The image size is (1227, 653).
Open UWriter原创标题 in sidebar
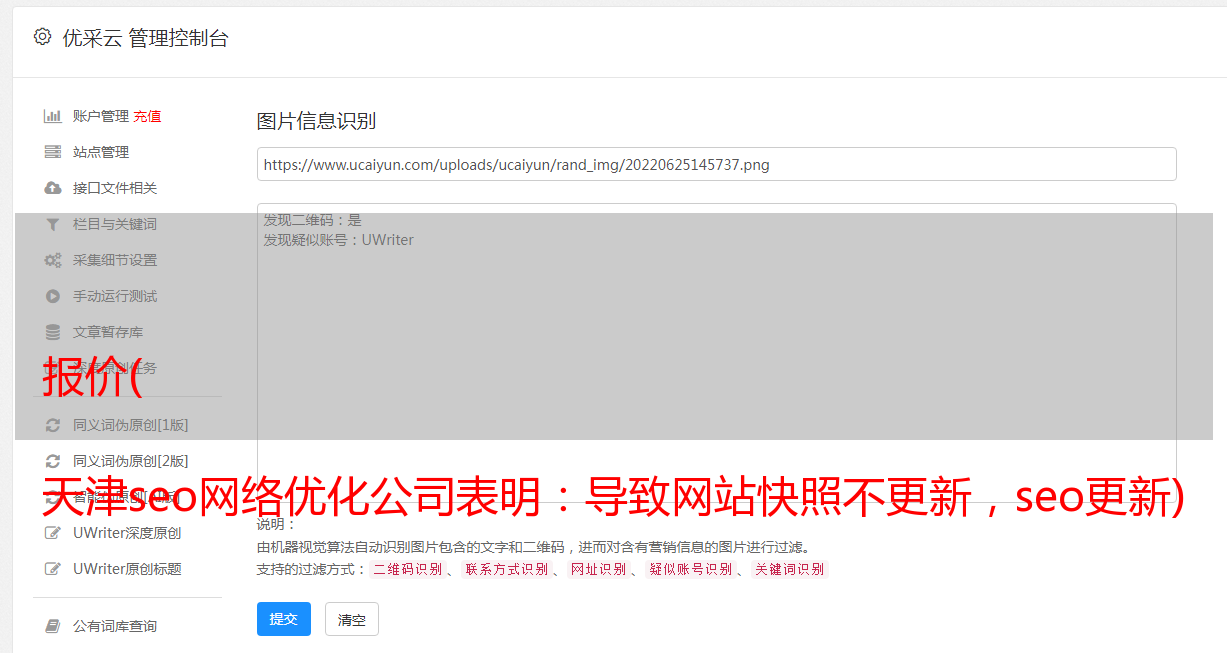tap(127, 569)
